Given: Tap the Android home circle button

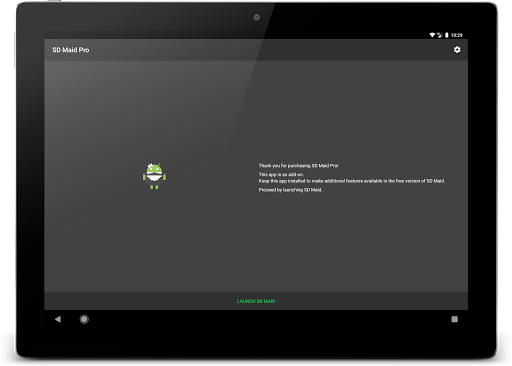Looking at the screenshot, I should pyautogui.click(x=84, y=319).
